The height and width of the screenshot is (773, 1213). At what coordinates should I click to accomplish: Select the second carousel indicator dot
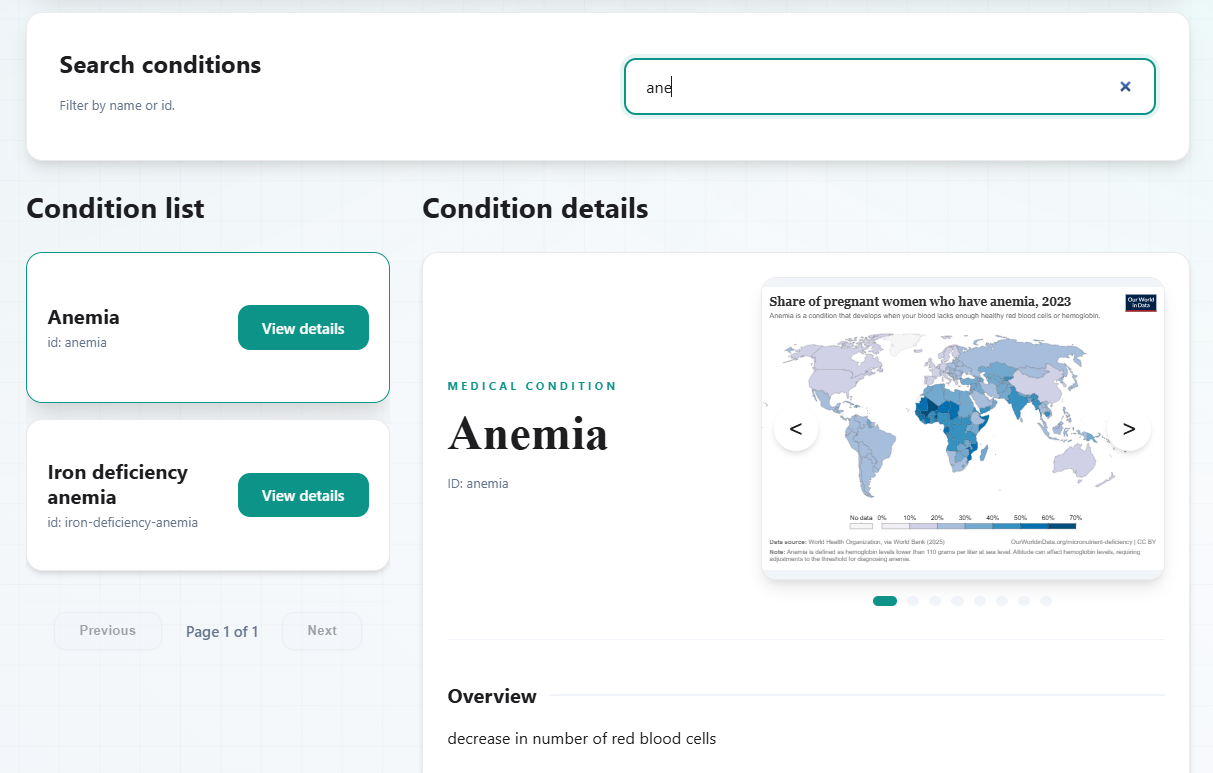pyautogui.click(x=913, y=600)
